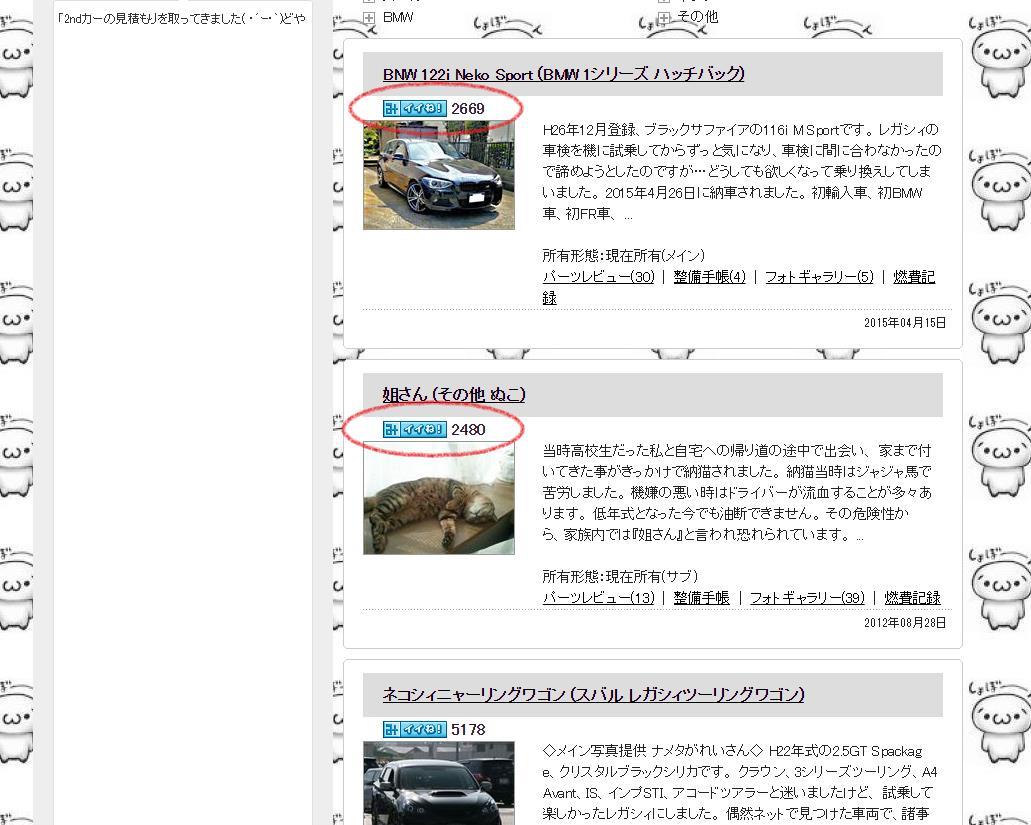Click the 2ndカーの見積もり sidebar text
The image size is (1031, 825).
click(181, 18)
